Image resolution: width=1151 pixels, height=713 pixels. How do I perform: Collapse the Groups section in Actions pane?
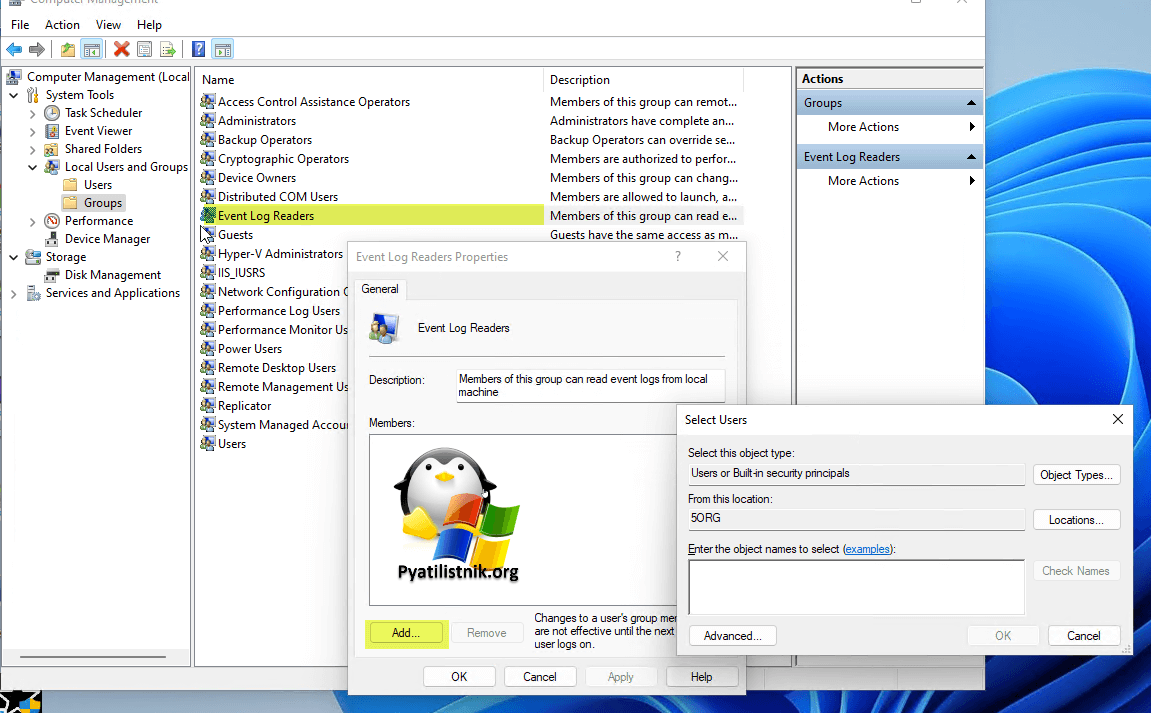pos(970,103)
